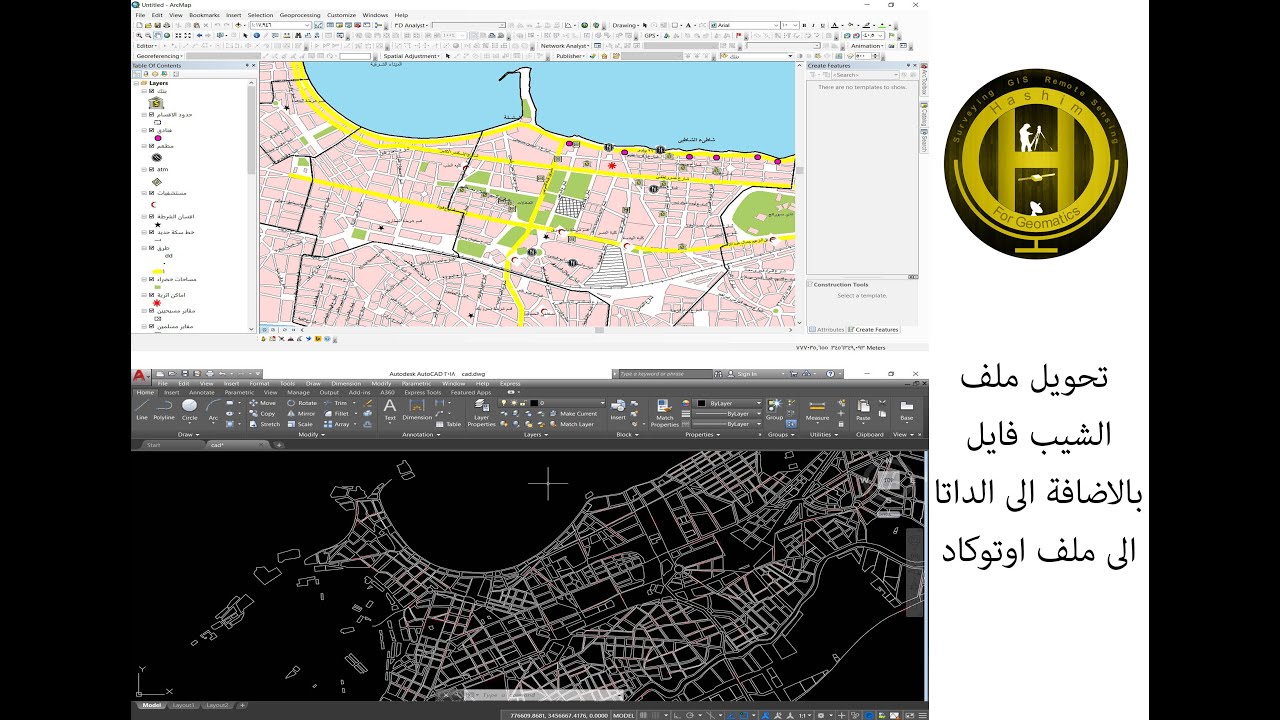The image size is (1280, 720).
Task: Click the Mirror tool in AutoCAD
Action: tap(300, 413)
